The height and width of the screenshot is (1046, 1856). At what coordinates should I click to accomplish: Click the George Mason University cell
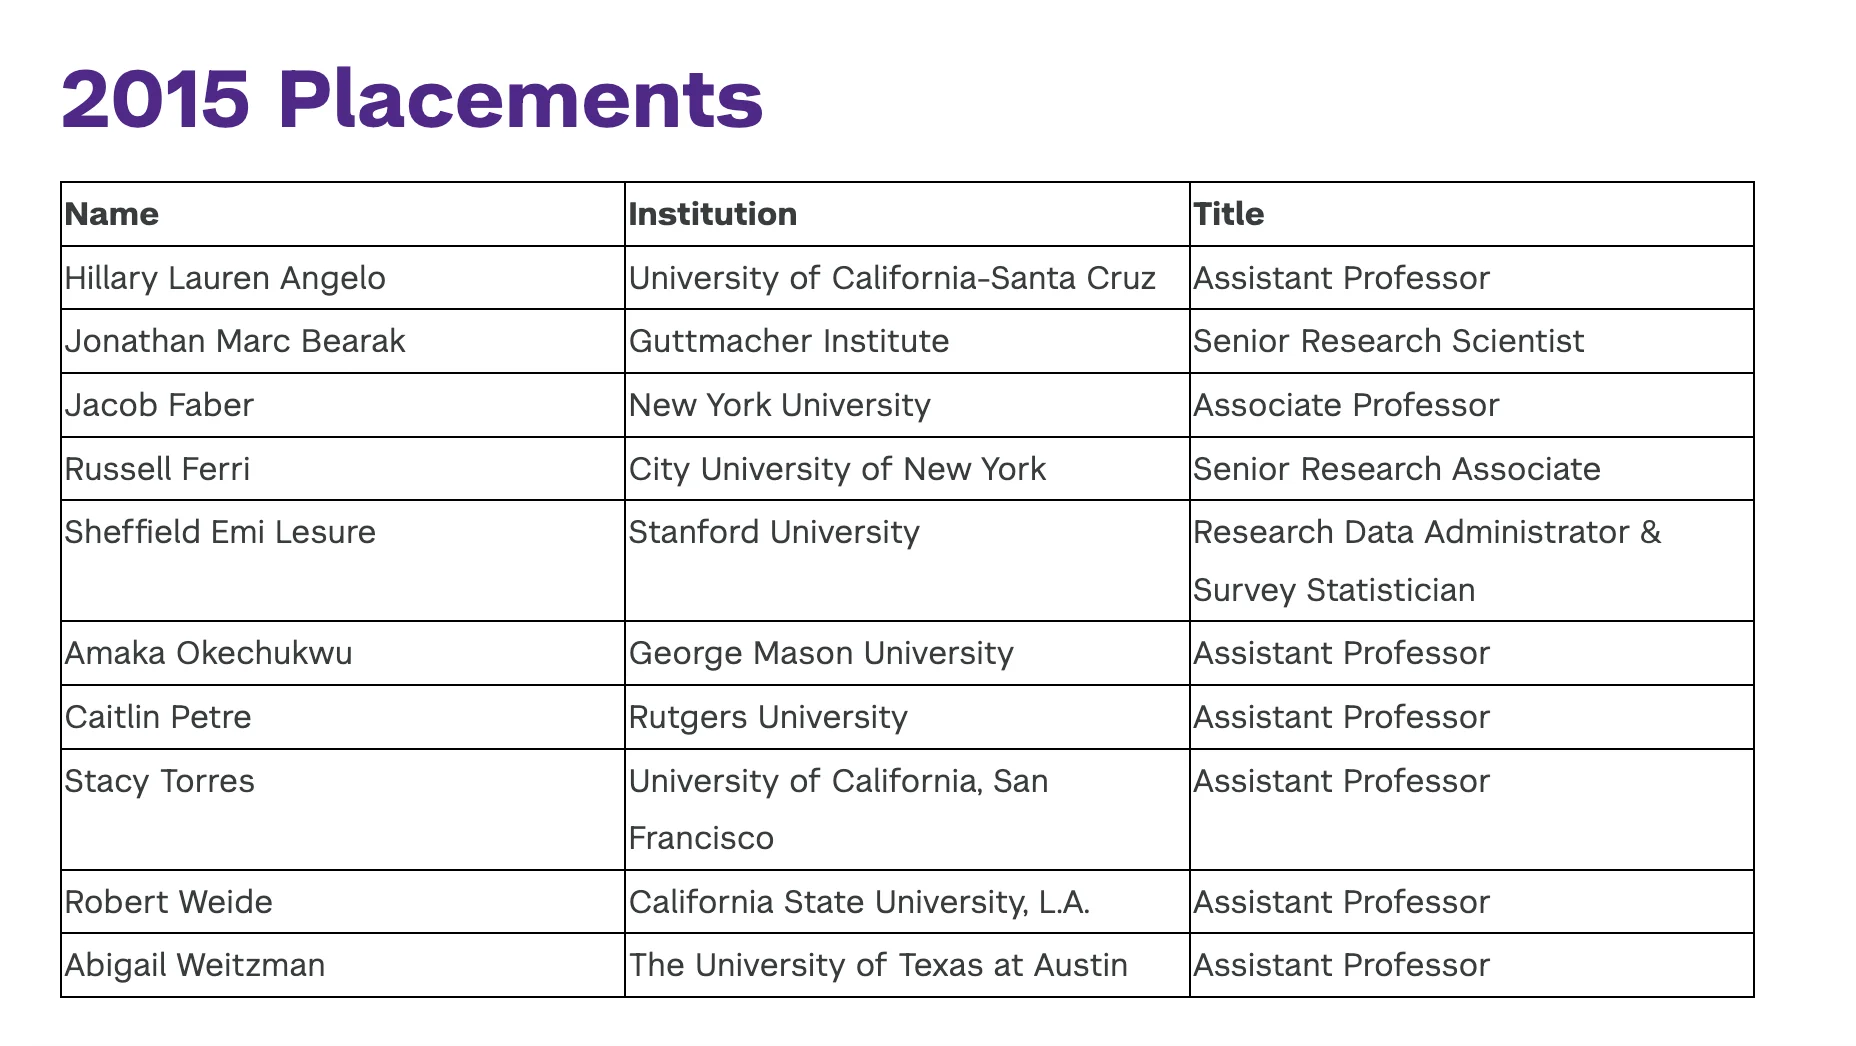click(821, 653)
